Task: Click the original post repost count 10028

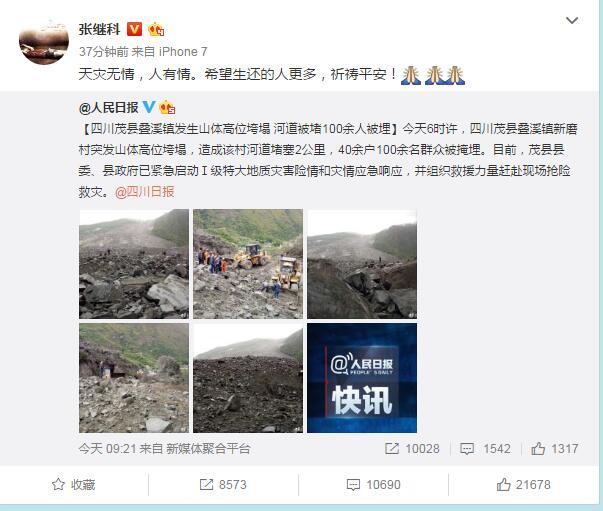Action: coord(412,449)
